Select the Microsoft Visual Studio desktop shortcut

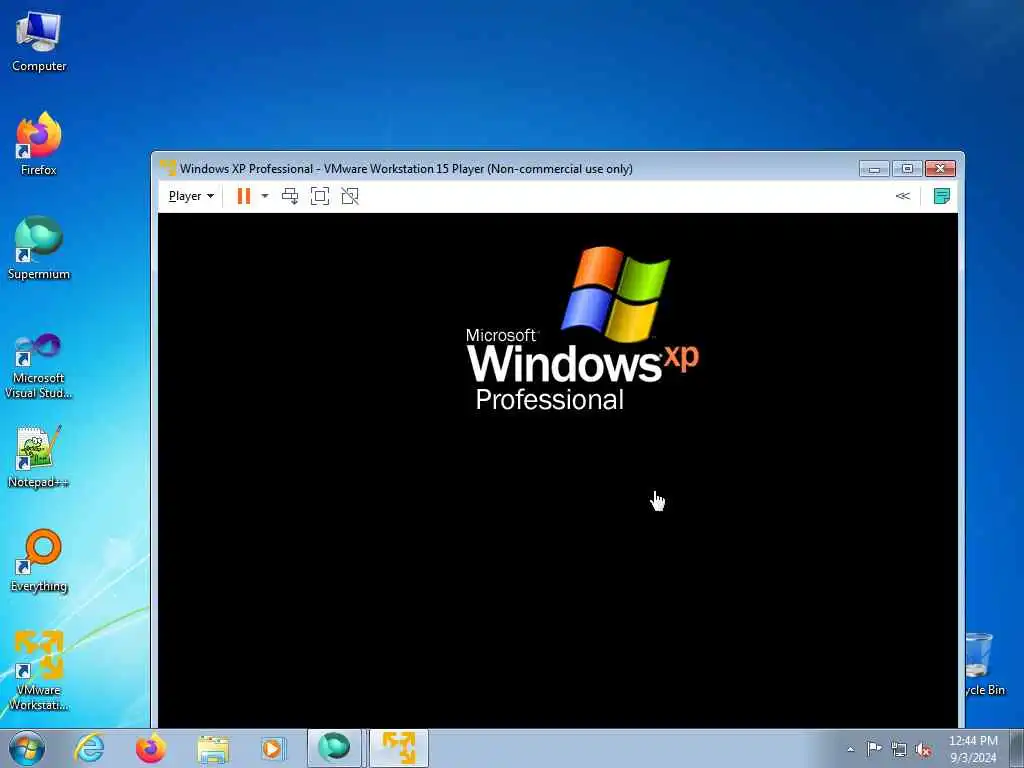click(39, 366)
